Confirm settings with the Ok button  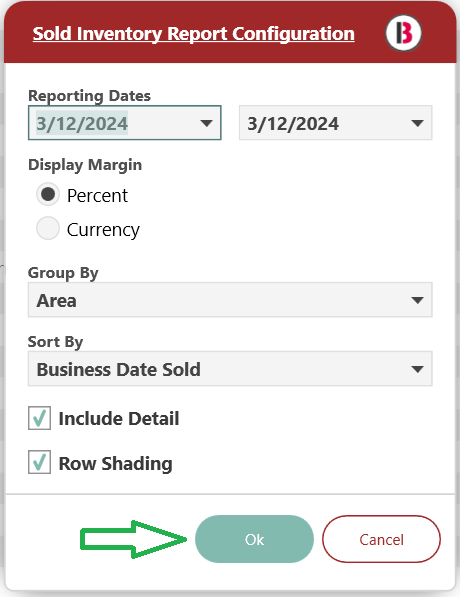click(x=254, y=539)
